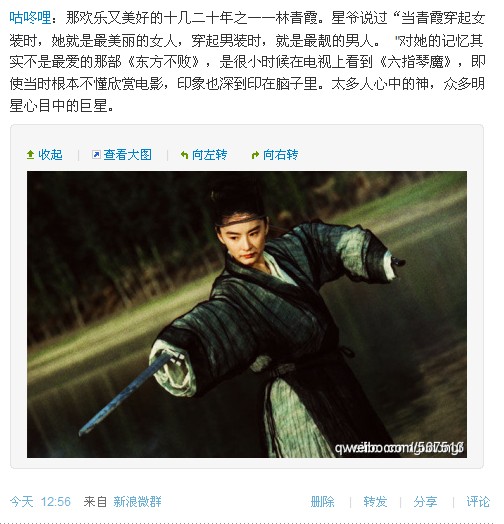Rotate the photo with 向左转

[x=210, y=155]
